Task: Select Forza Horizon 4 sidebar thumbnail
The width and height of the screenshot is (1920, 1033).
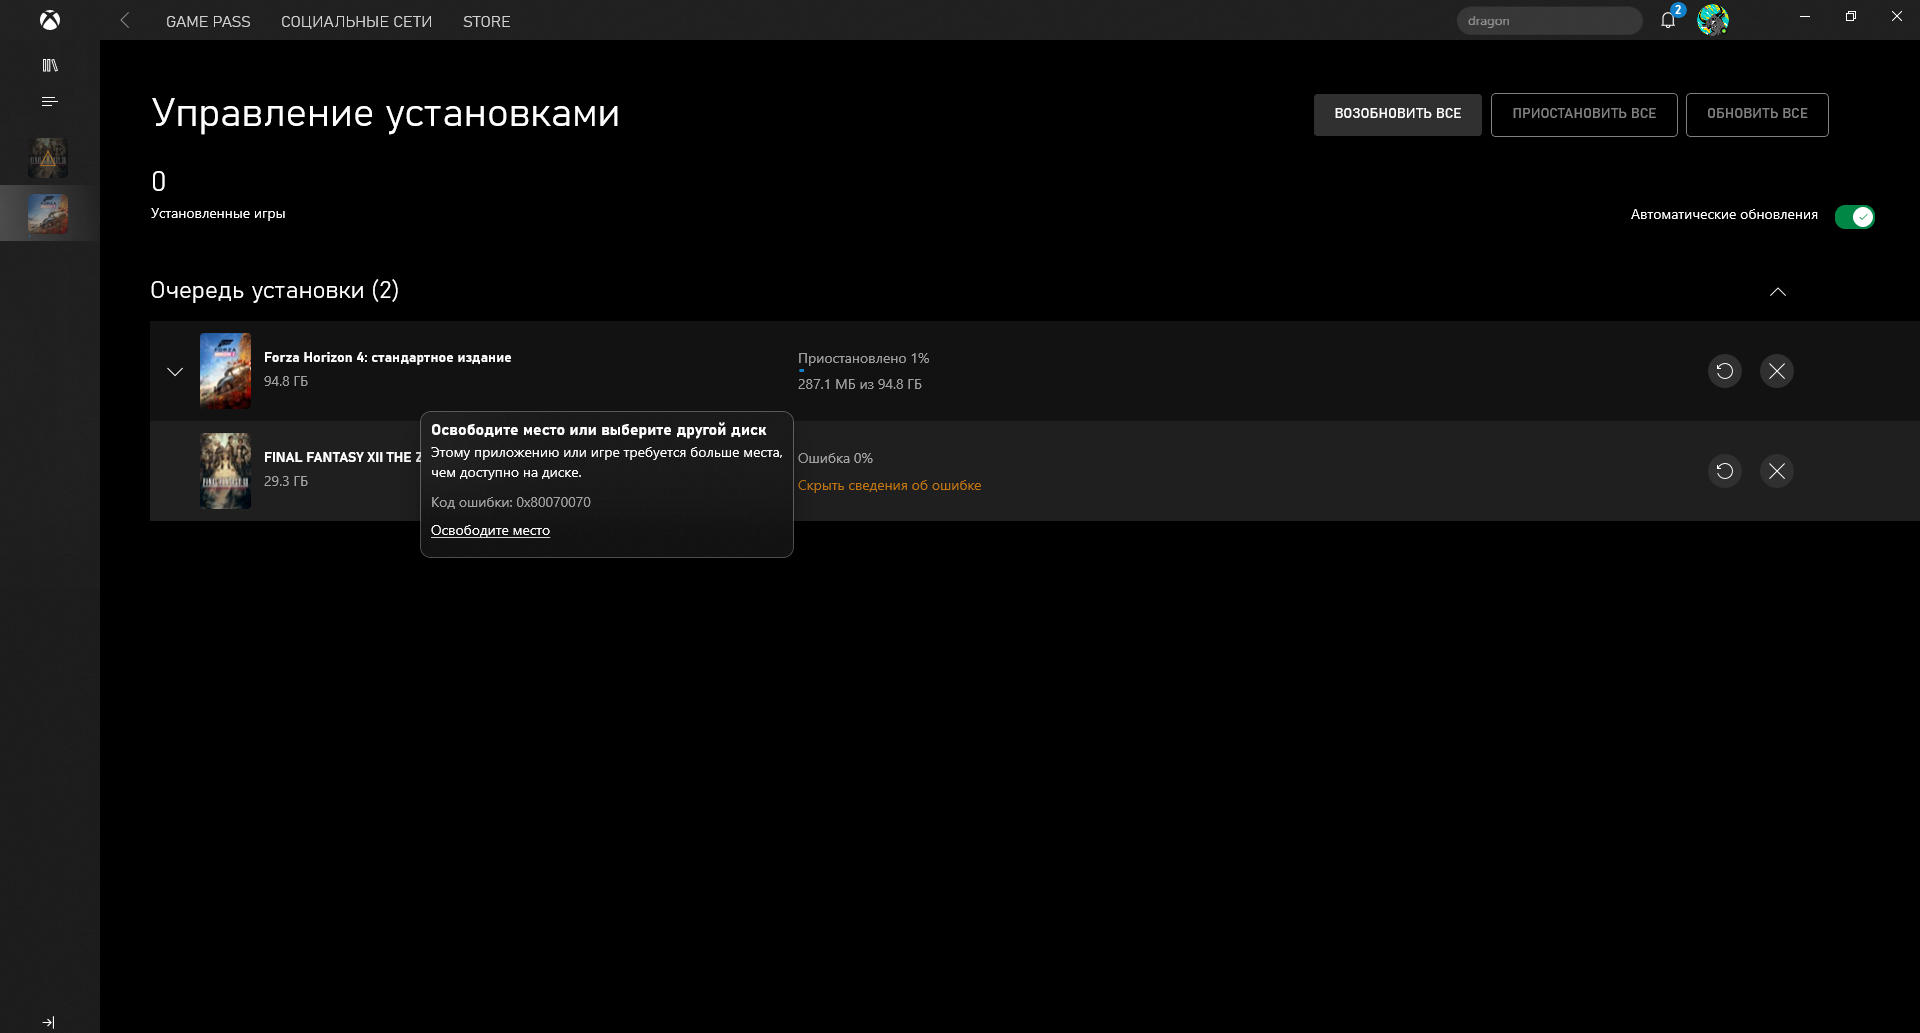Action: click(x=48, y=213)
